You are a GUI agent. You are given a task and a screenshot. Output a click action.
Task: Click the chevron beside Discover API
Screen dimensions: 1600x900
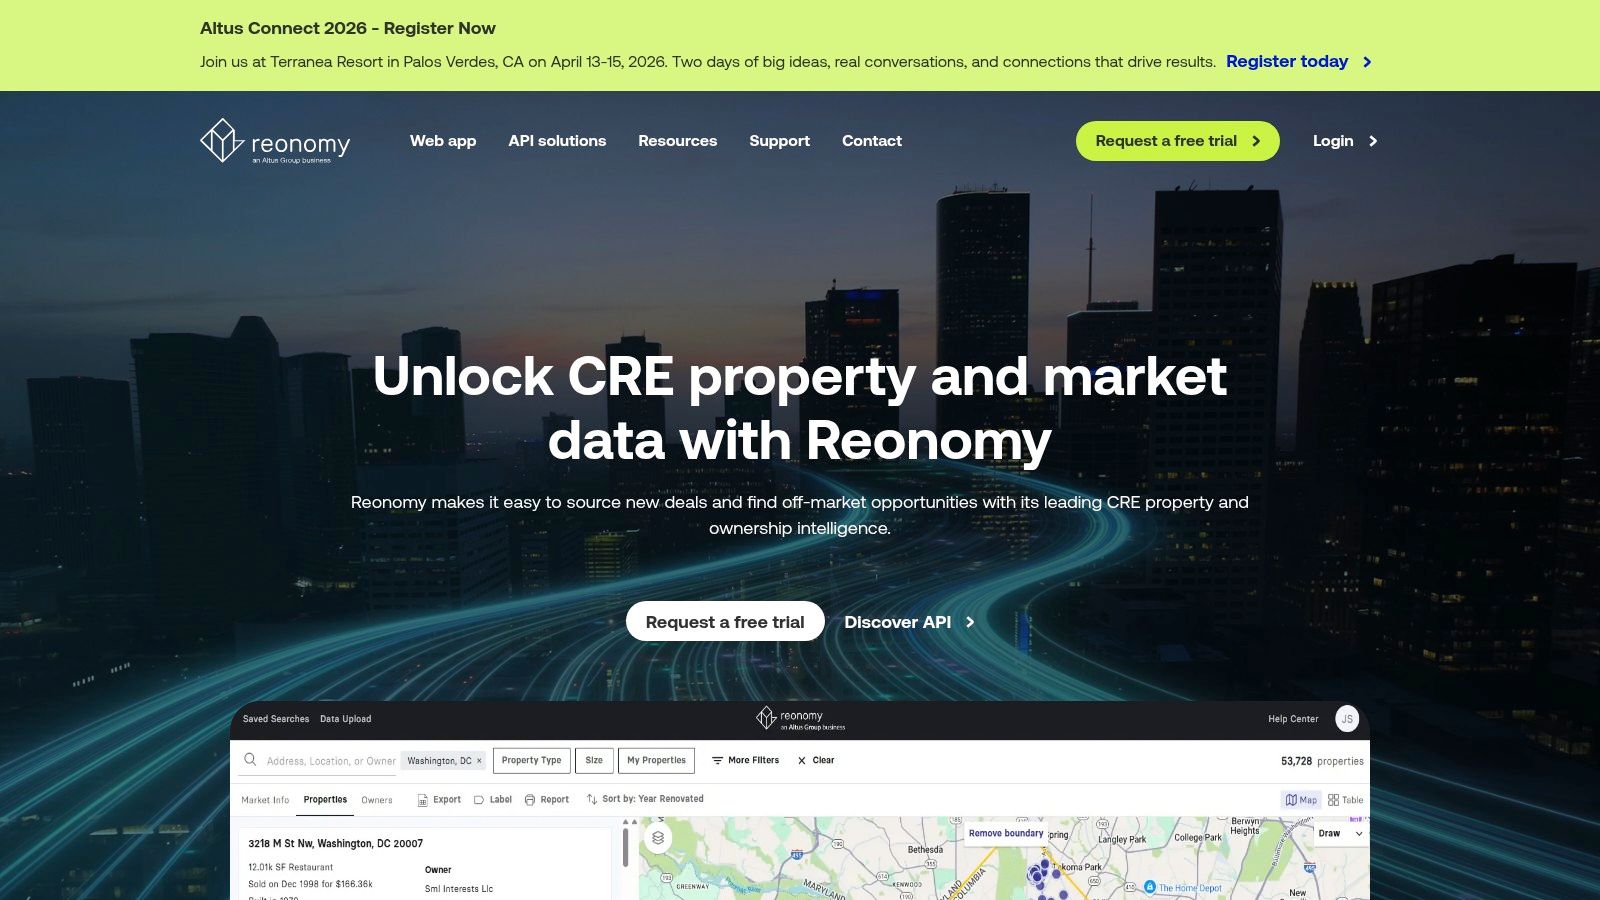[970, 622]
